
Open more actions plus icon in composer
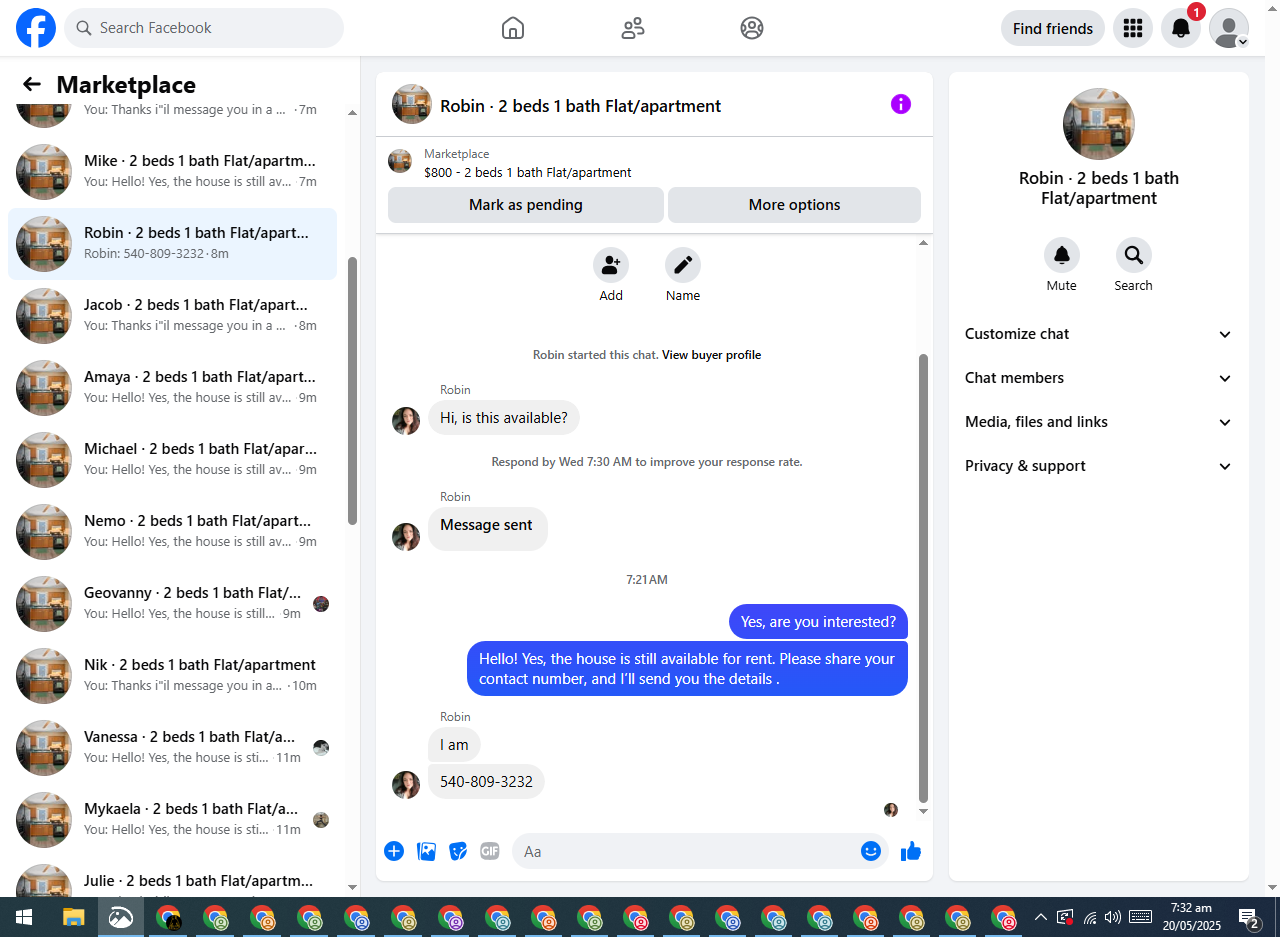coord(394,851)
